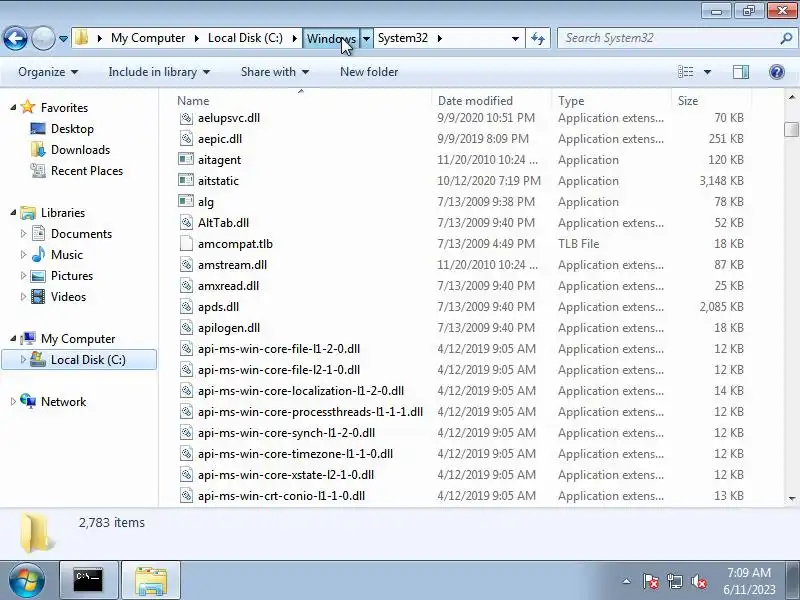800x600 pixels.
Task: Select amcompat.tlb file icon
Action: tap(186, 243)
